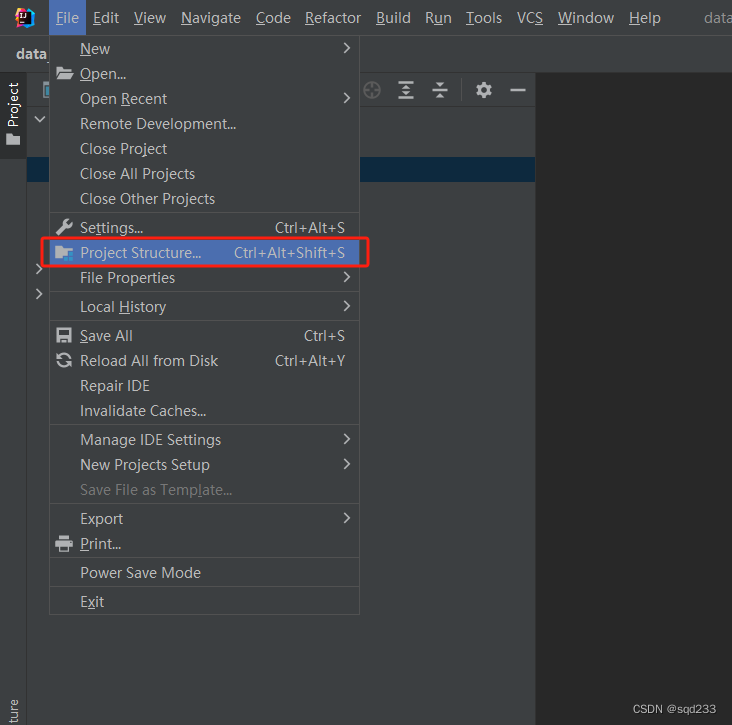The height and width of the screenshot is (725, 732).
Task: Click the floppy disk Save All icon
Action: [x=64, y=336]
